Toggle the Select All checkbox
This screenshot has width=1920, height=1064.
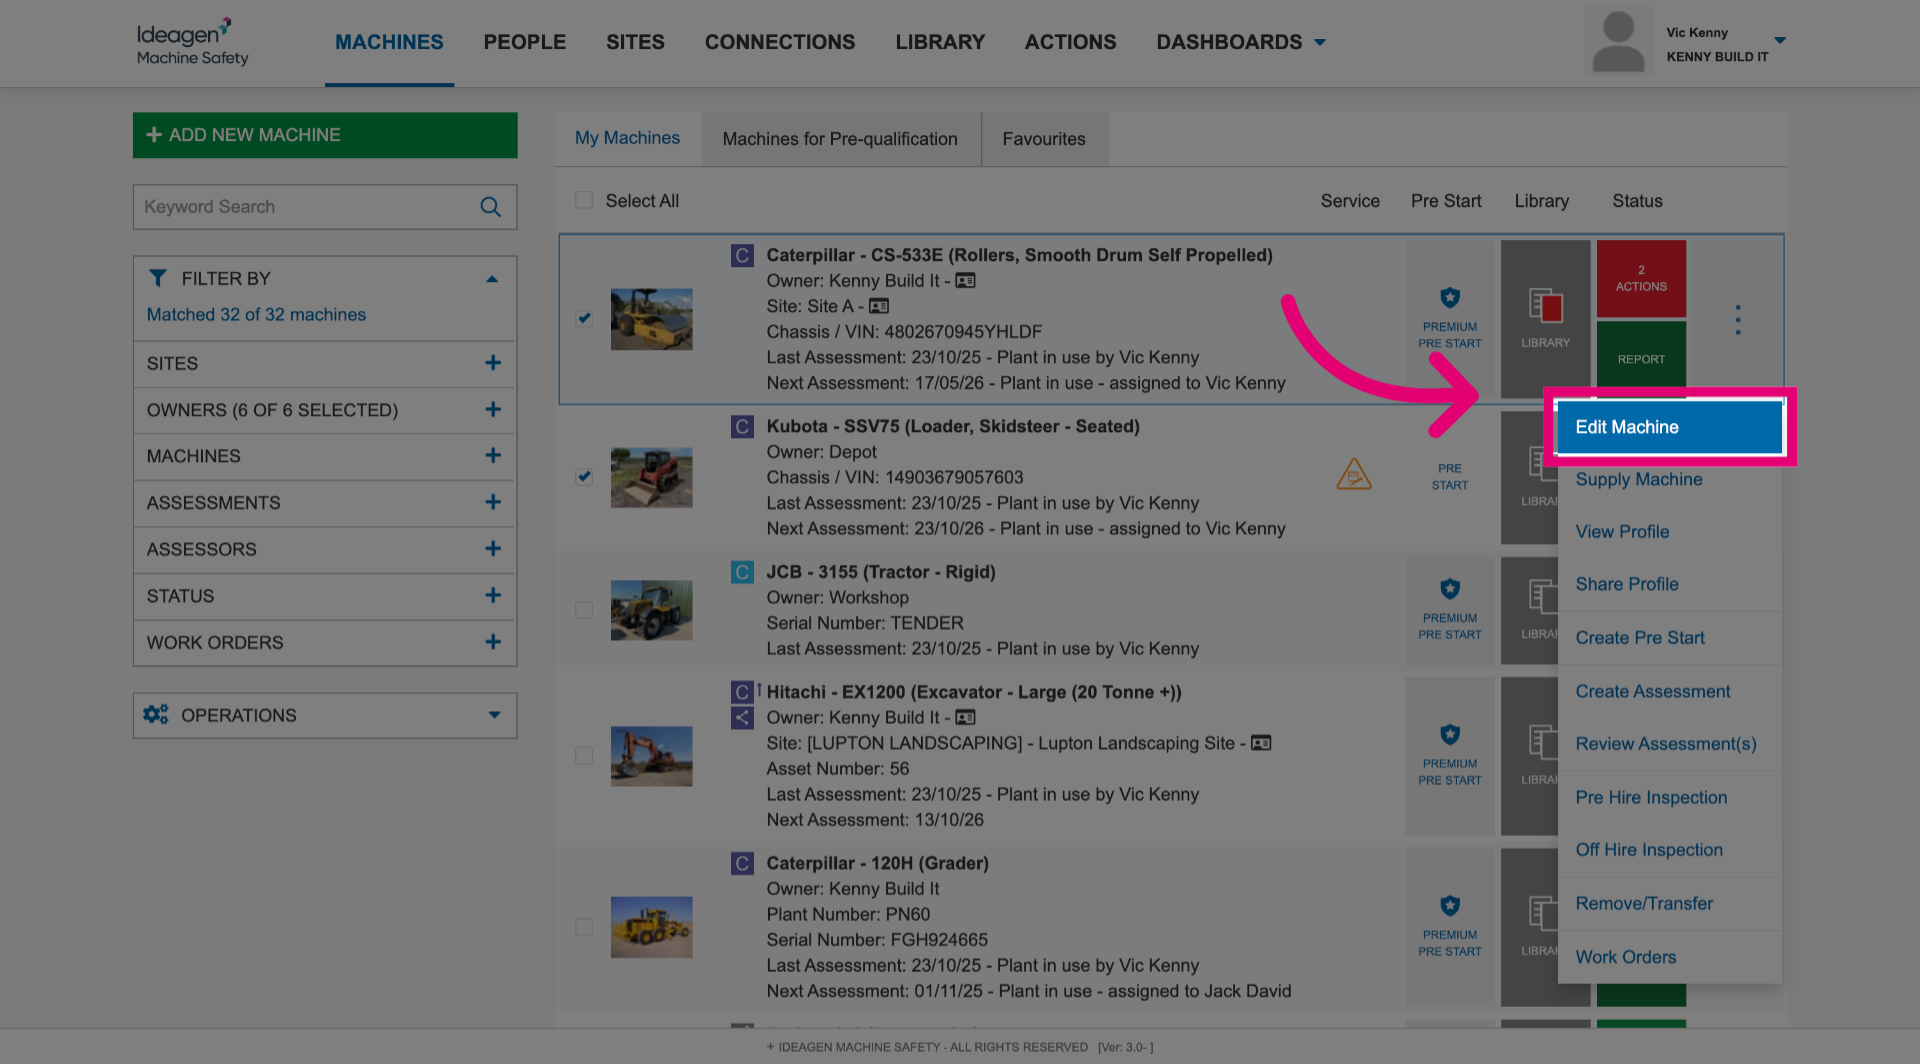pyautogui.click(x=584, y=200)
